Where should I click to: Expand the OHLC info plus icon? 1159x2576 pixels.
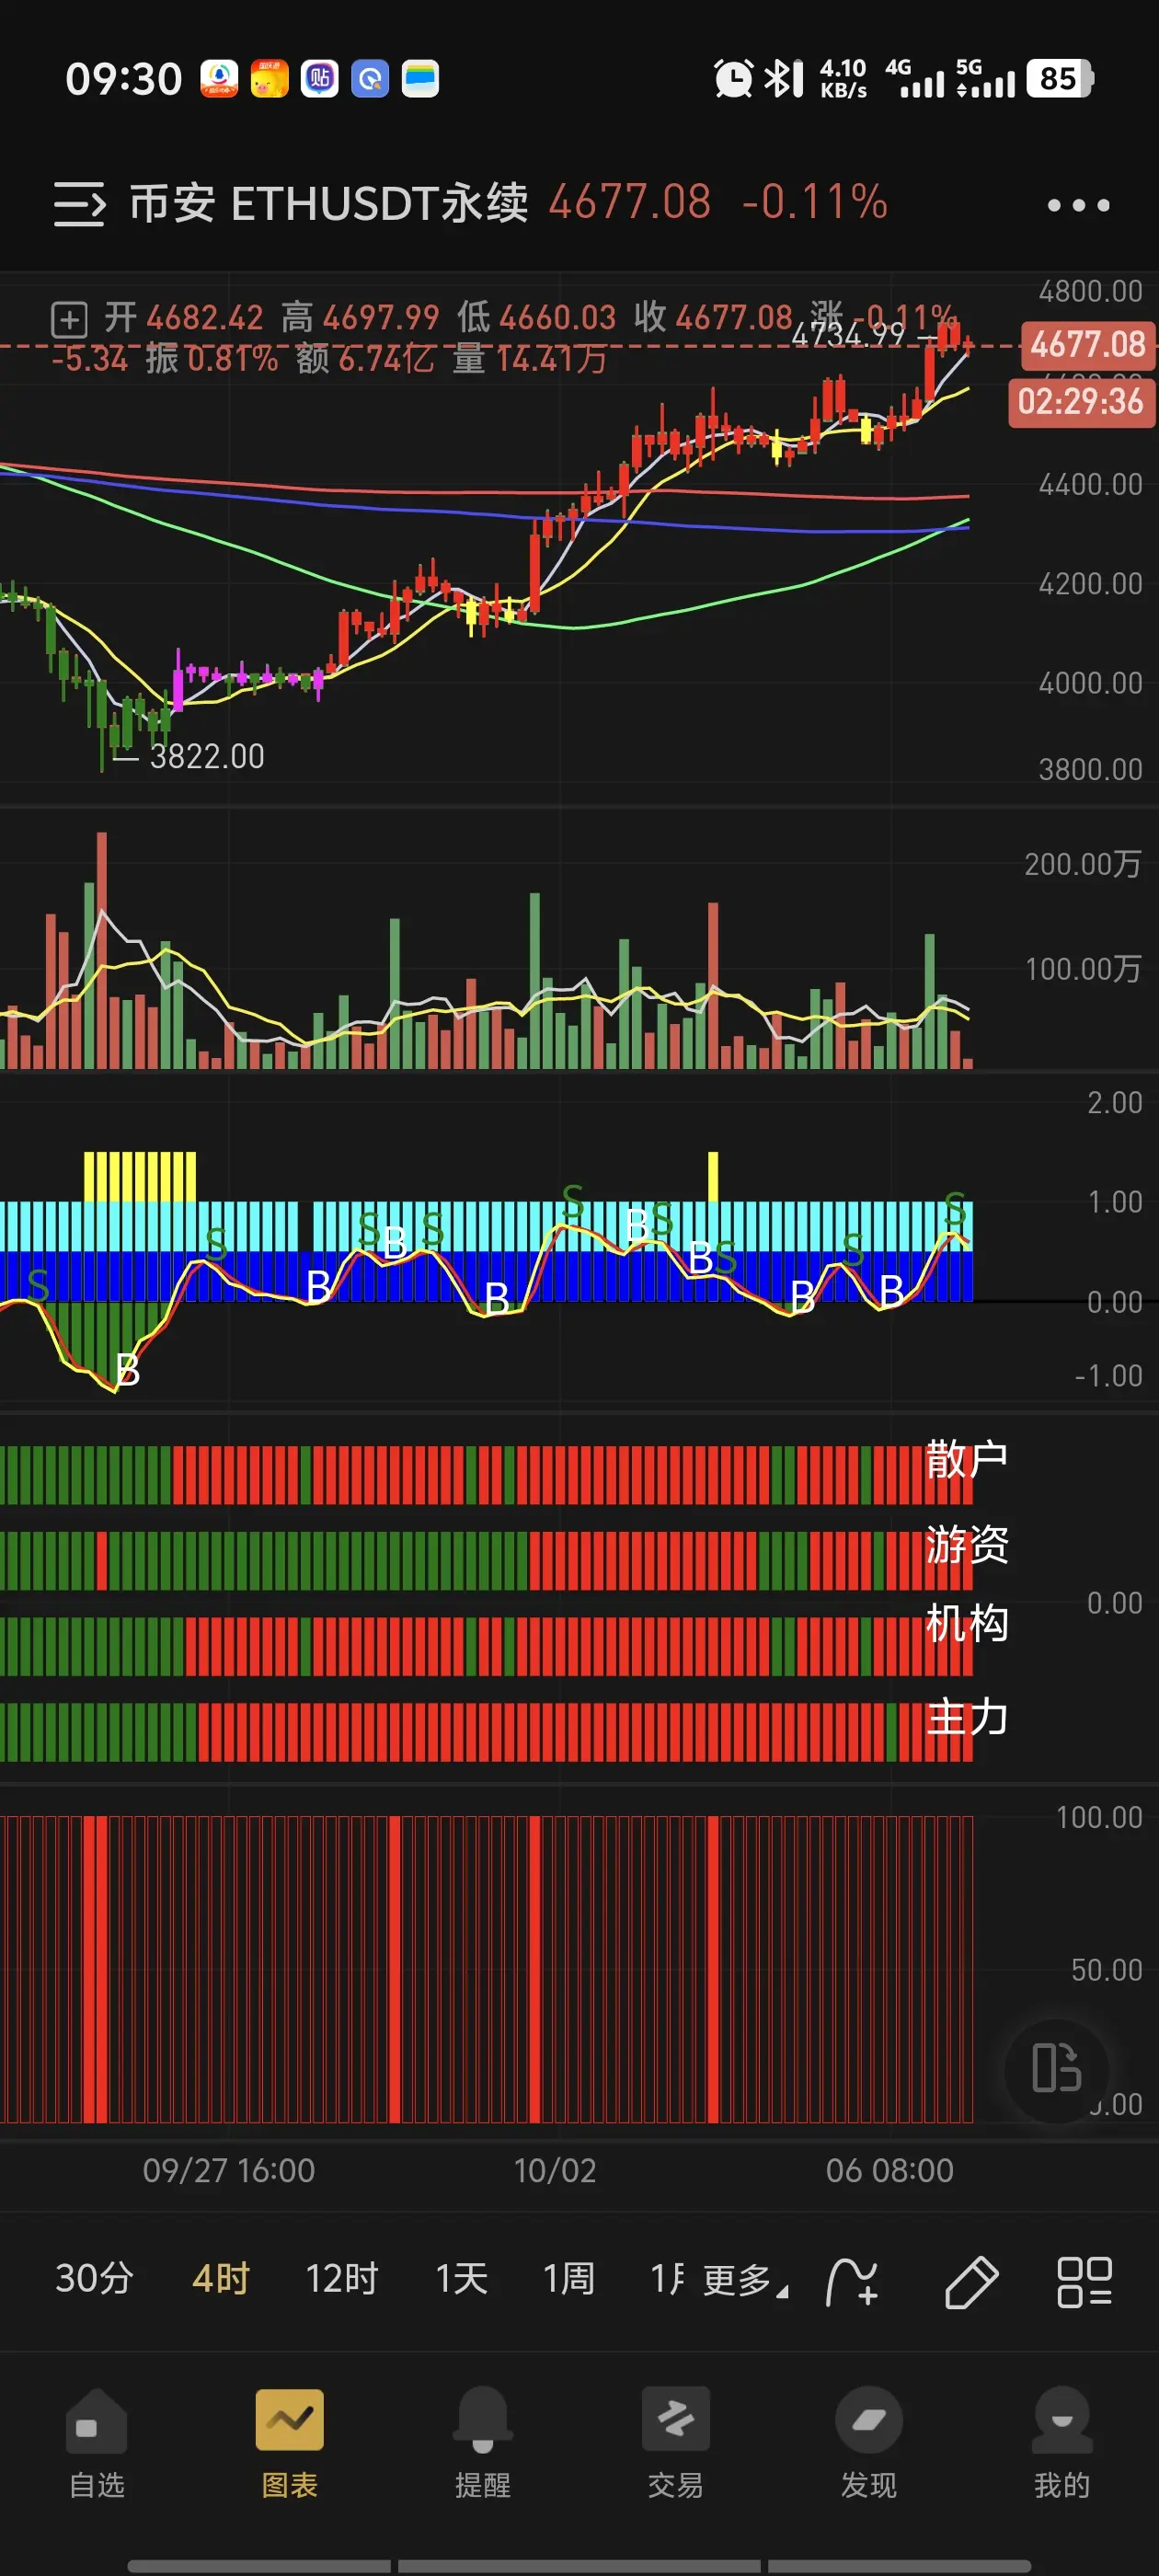click(69, 320)
